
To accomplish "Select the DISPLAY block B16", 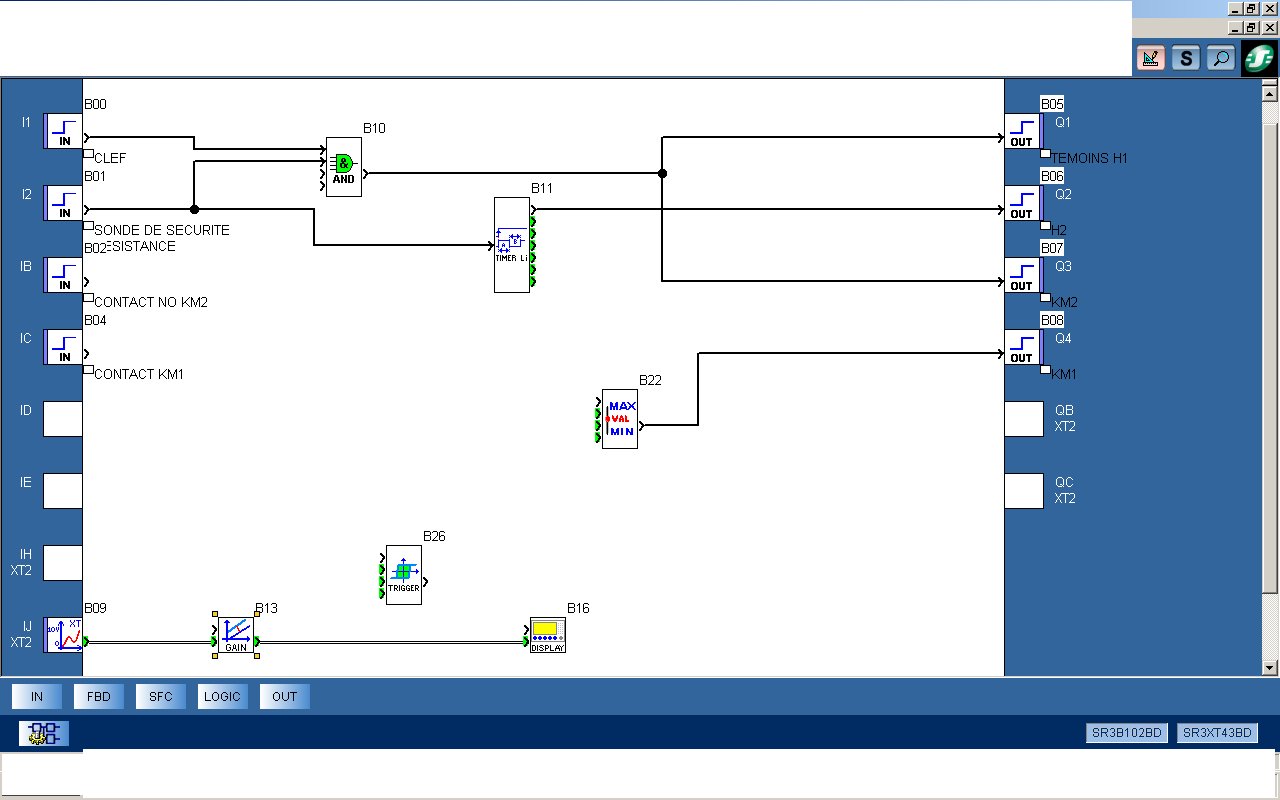I will pos(548,635).
